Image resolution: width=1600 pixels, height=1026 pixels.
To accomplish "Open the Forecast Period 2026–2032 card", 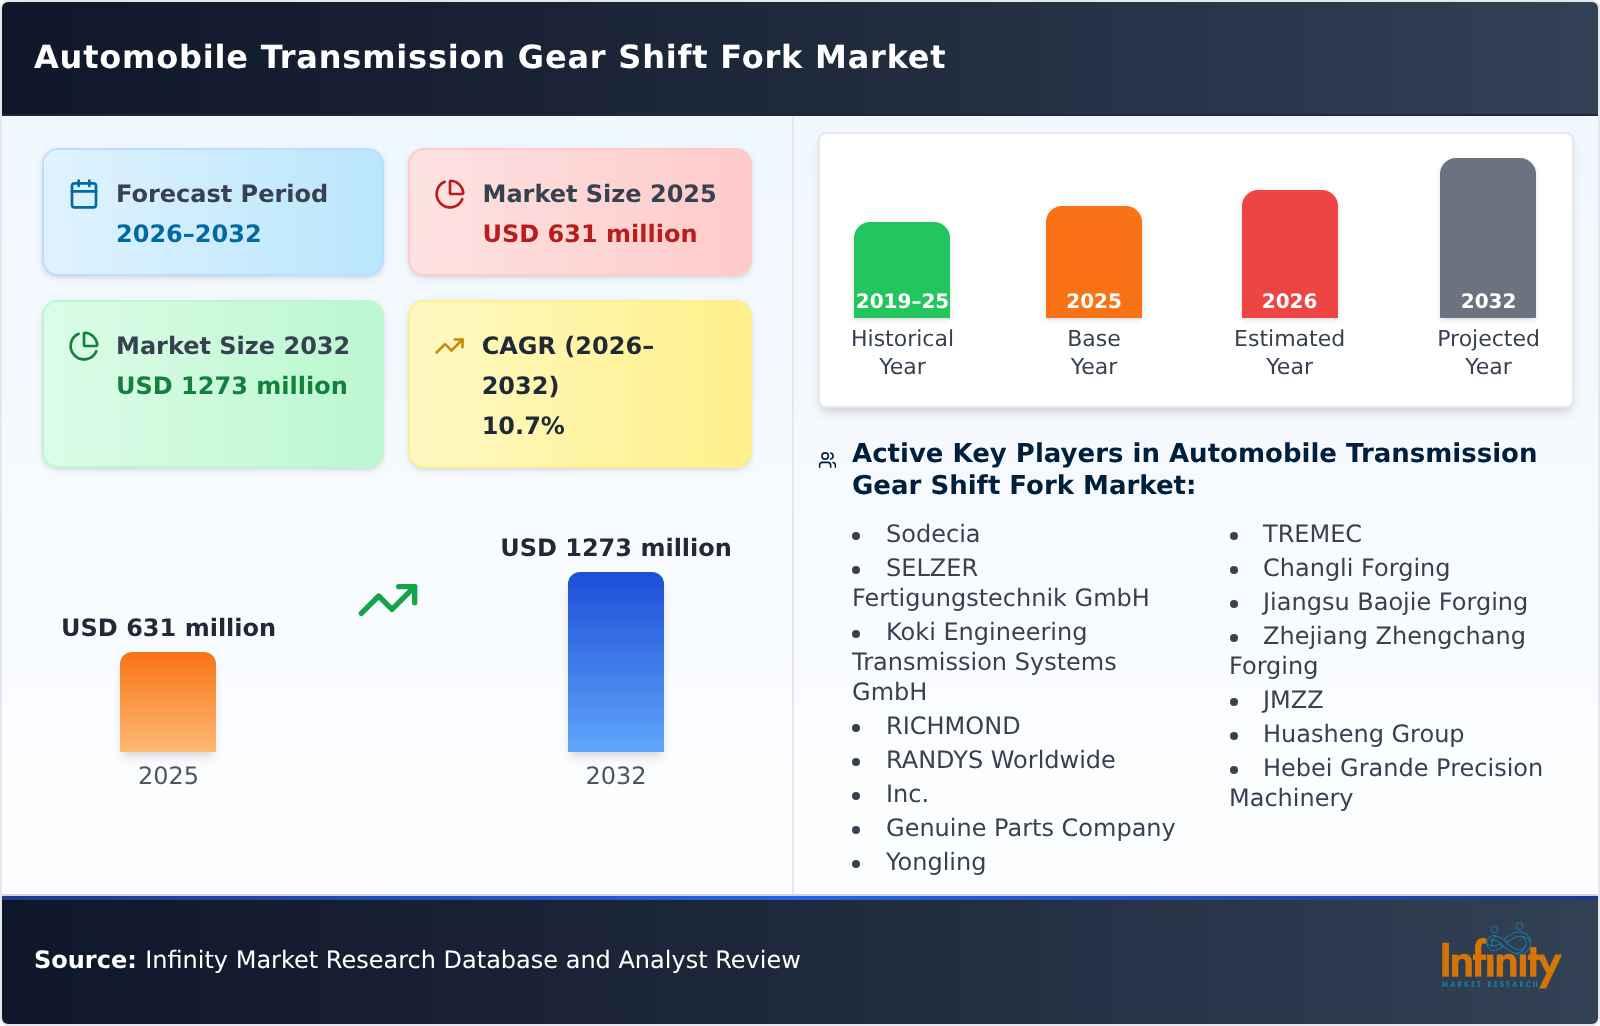I will [212, 212].
